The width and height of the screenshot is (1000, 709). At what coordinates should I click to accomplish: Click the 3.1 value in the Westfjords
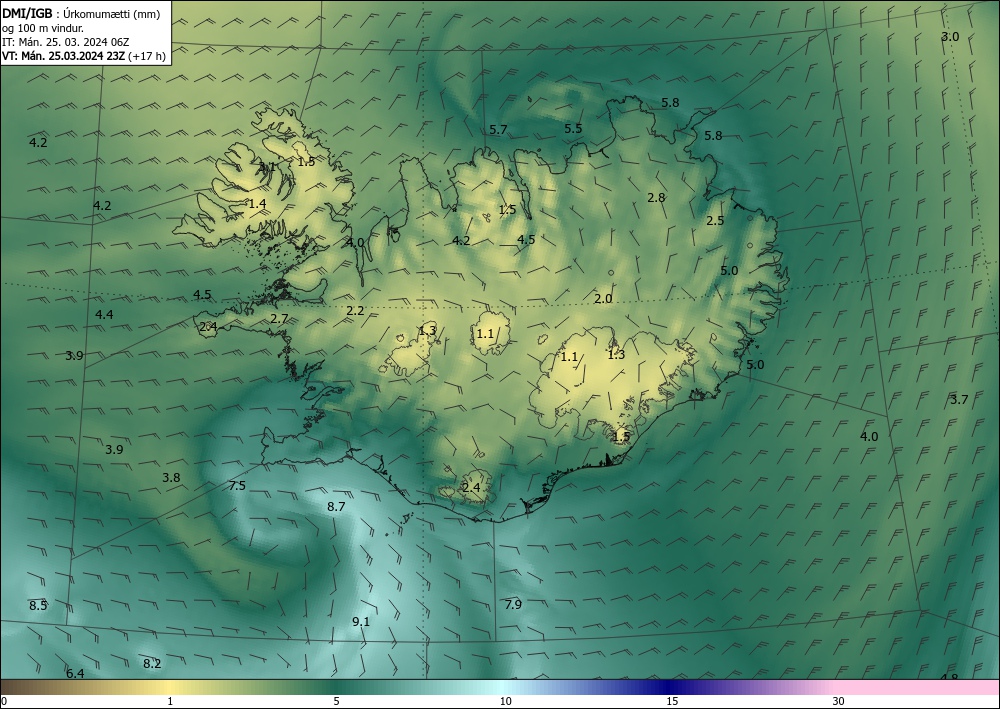267,167
